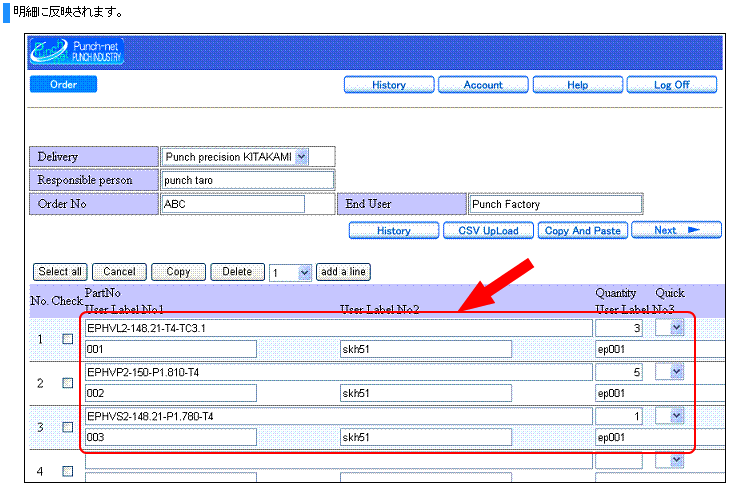Click the Punch-net logo
Screen dimensions: 729x487
click(77, 51)
